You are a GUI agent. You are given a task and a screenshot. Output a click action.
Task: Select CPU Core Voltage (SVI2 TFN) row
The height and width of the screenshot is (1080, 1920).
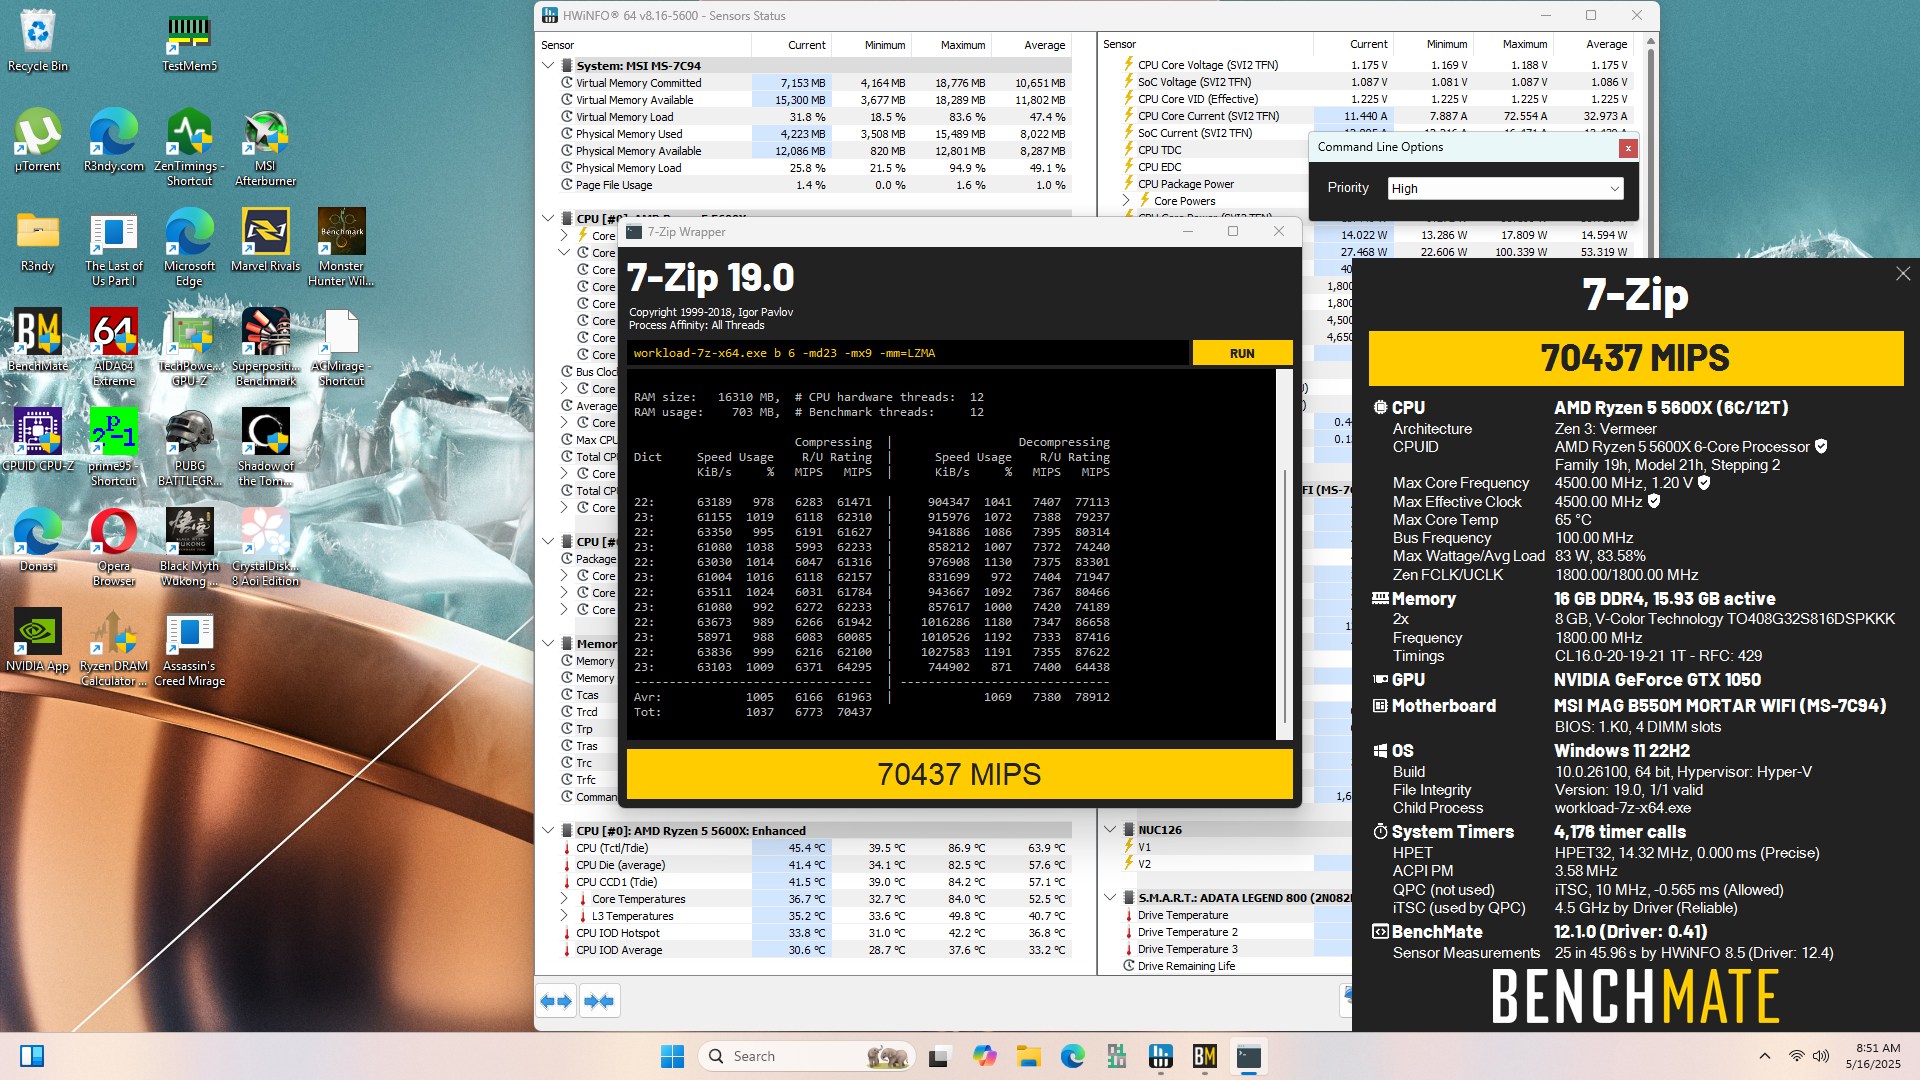pos(1370,65)
